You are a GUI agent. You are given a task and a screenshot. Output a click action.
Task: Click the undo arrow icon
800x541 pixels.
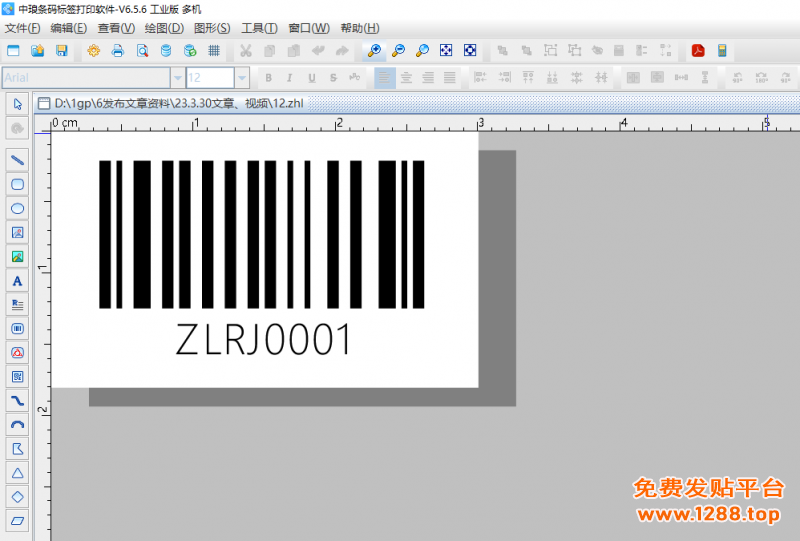pos(318,51)
